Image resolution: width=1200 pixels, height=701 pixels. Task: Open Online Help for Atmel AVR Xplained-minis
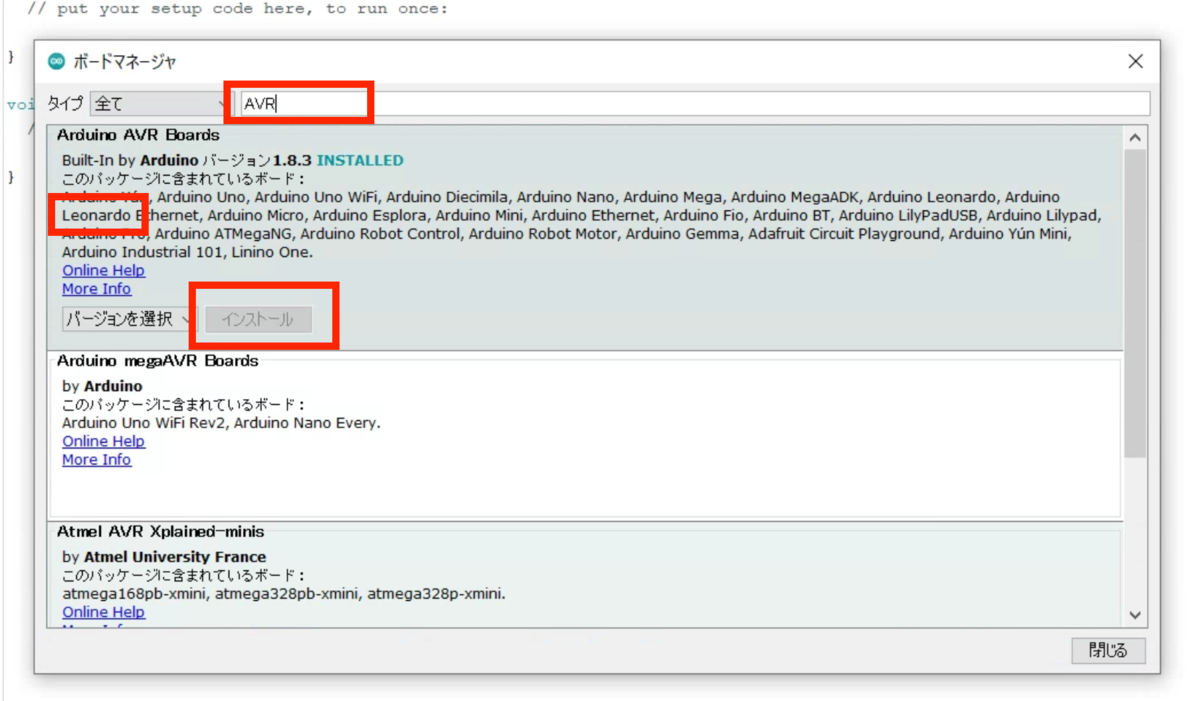pyautogui.click(x=103, y=612)
